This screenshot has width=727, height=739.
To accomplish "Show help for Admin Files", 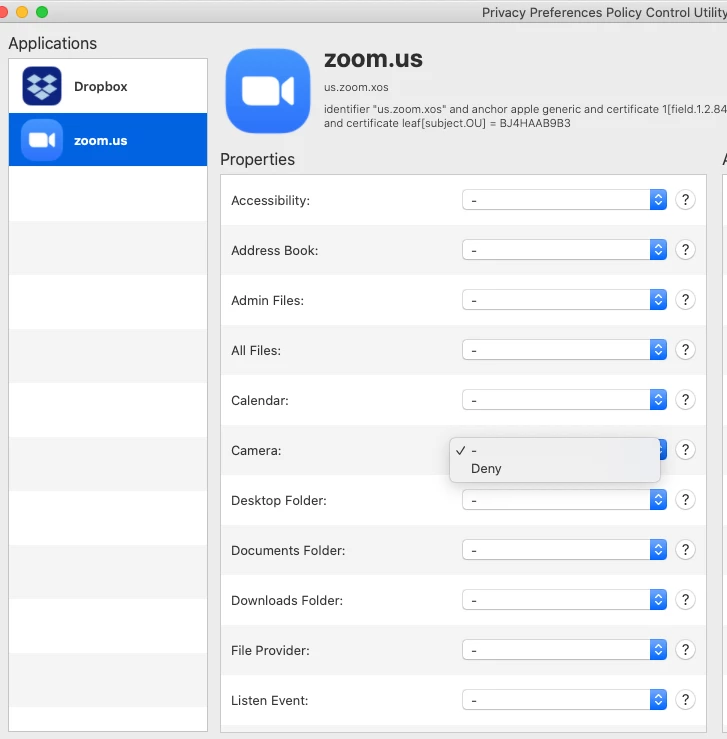I will [x=685, y=300].
